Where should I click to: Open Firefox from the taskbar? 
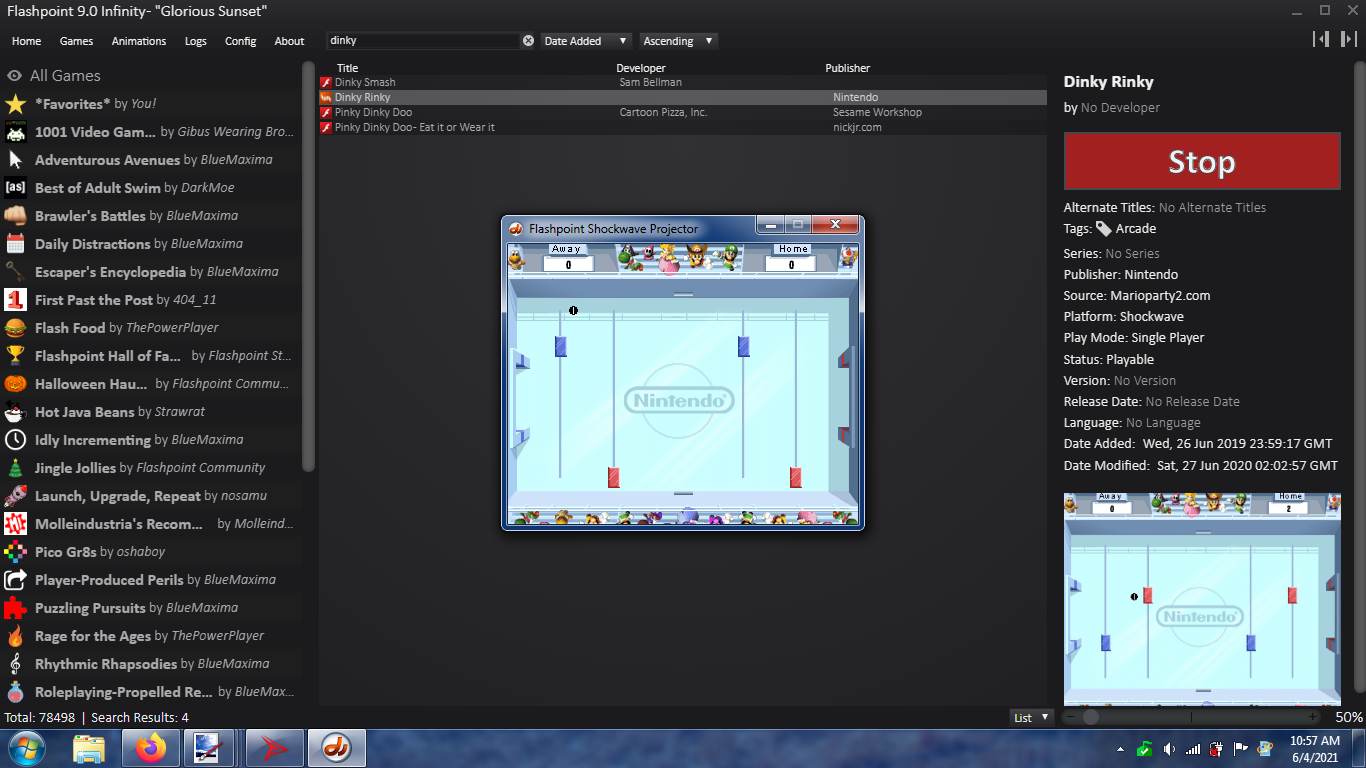pos(151,748)
